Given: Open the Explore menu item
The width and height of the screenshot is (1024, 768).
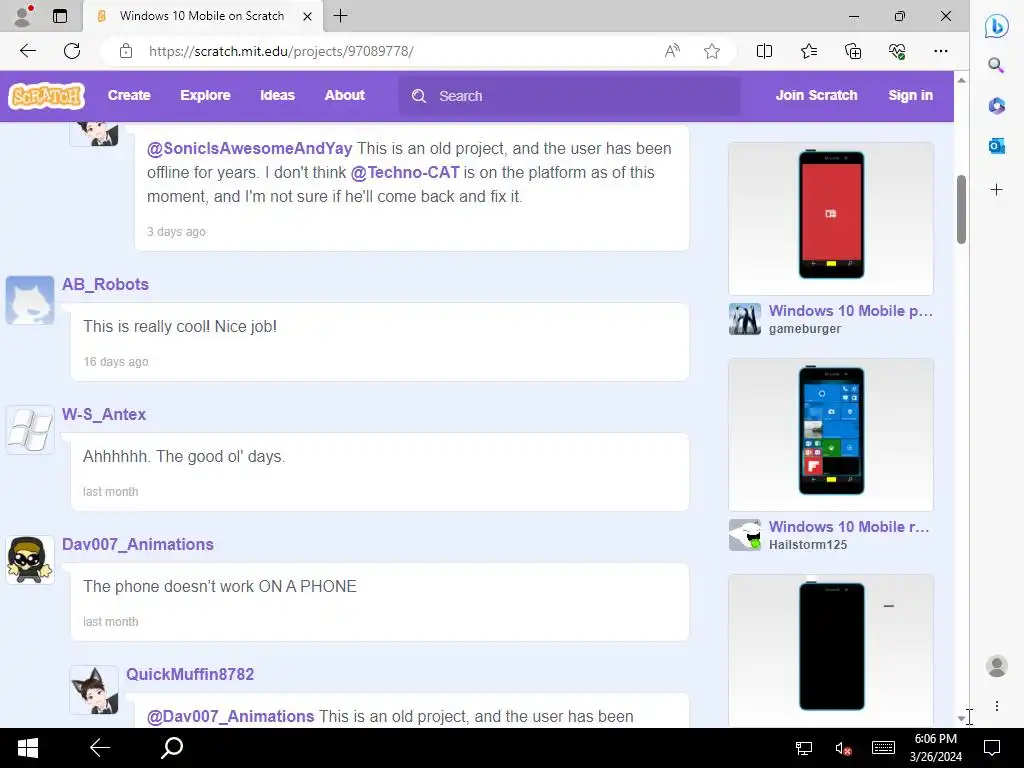Looking at the screenshot, I should [205, 95].
